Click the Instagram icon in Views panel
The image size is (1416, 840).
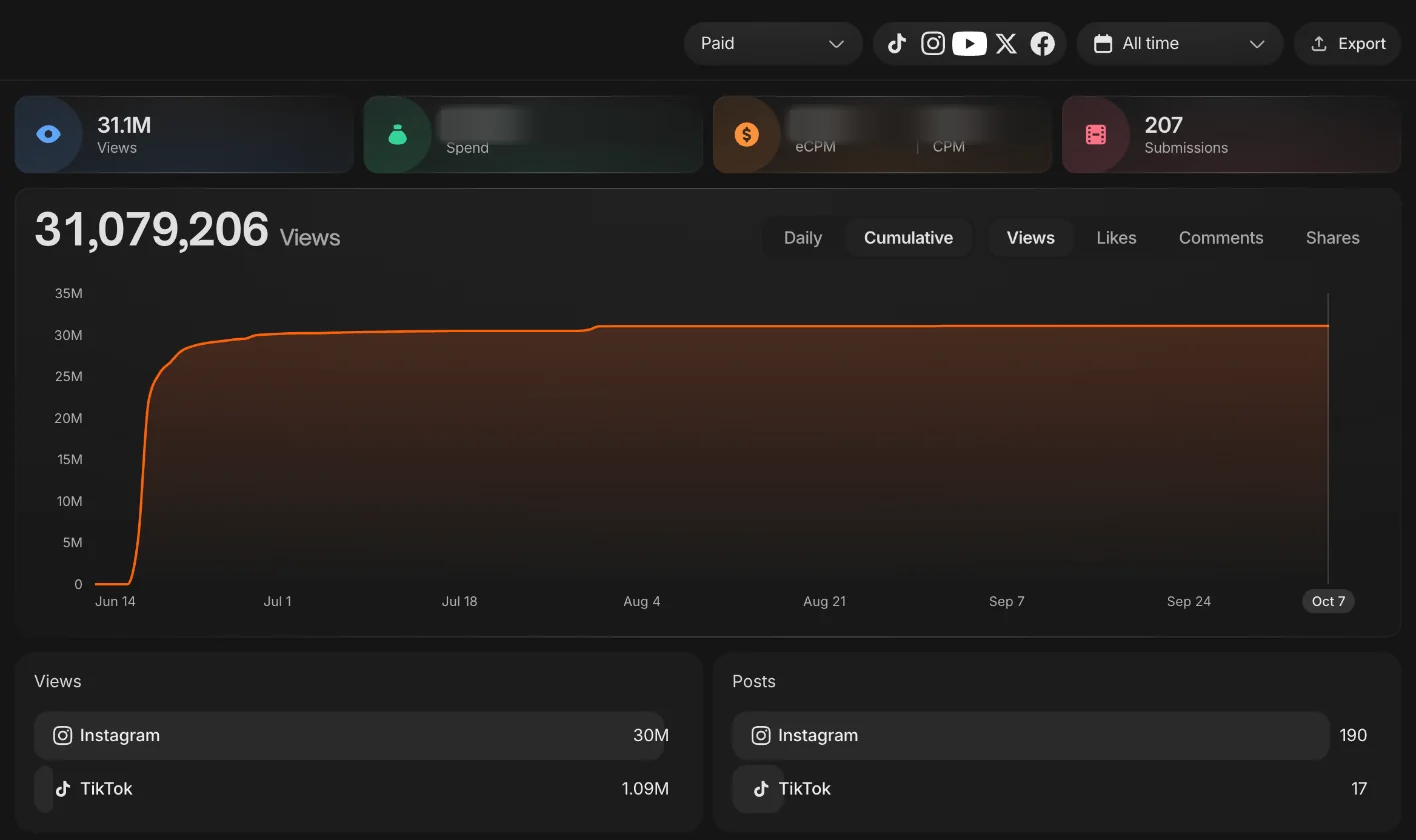(x=62, y=735)
